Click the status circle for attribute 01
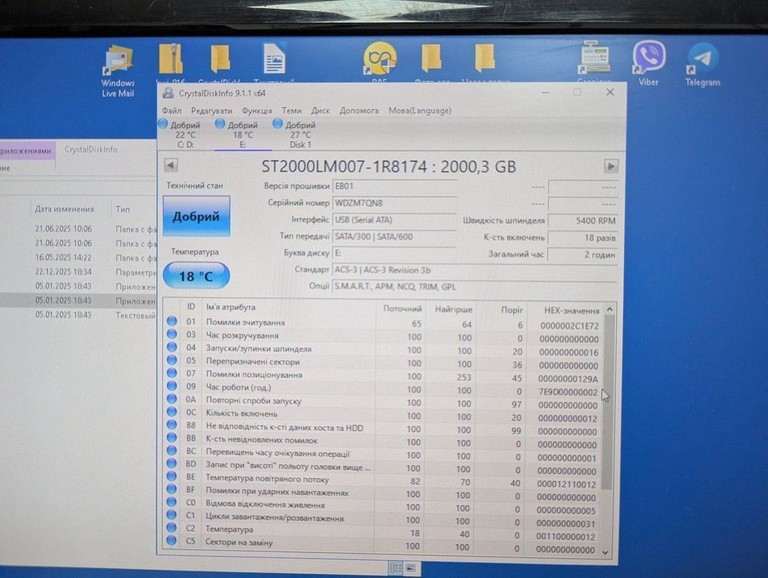Screen dimensions: 768x578 pos(172,321)
